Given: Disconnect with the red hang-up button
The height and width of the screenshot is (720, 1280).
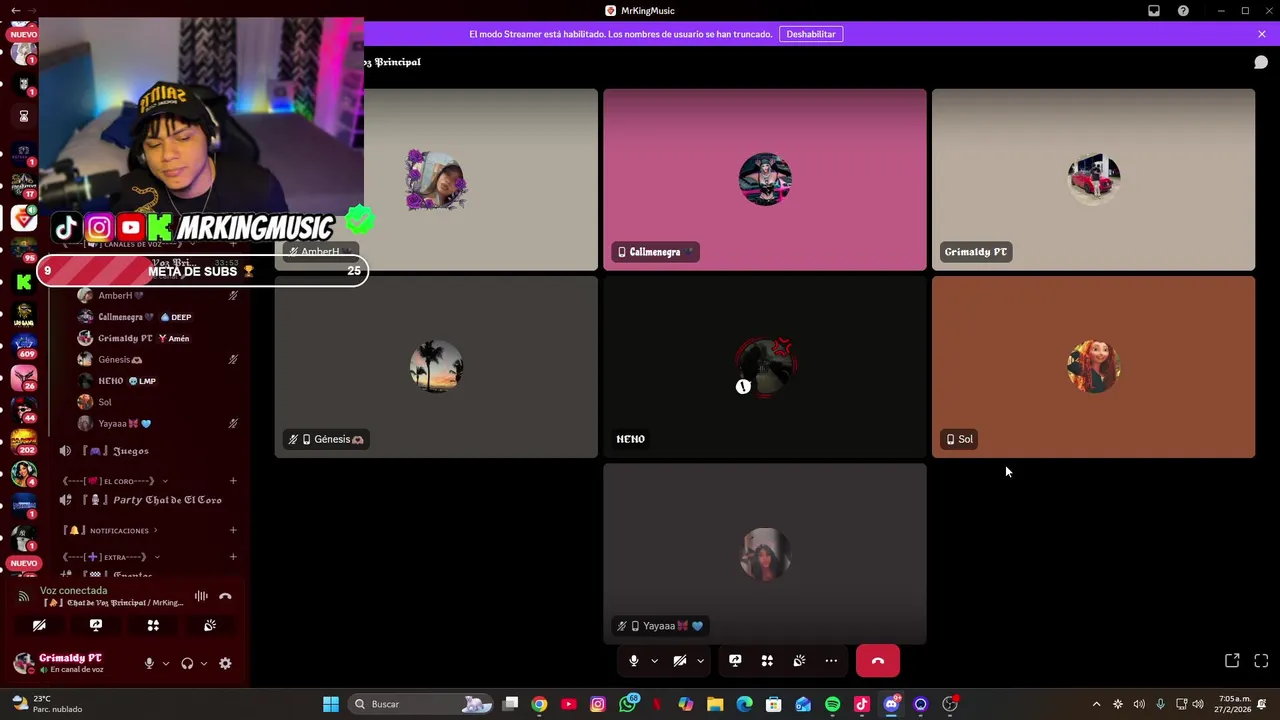Looking at the screenshot, I should [x=878, y=661].
